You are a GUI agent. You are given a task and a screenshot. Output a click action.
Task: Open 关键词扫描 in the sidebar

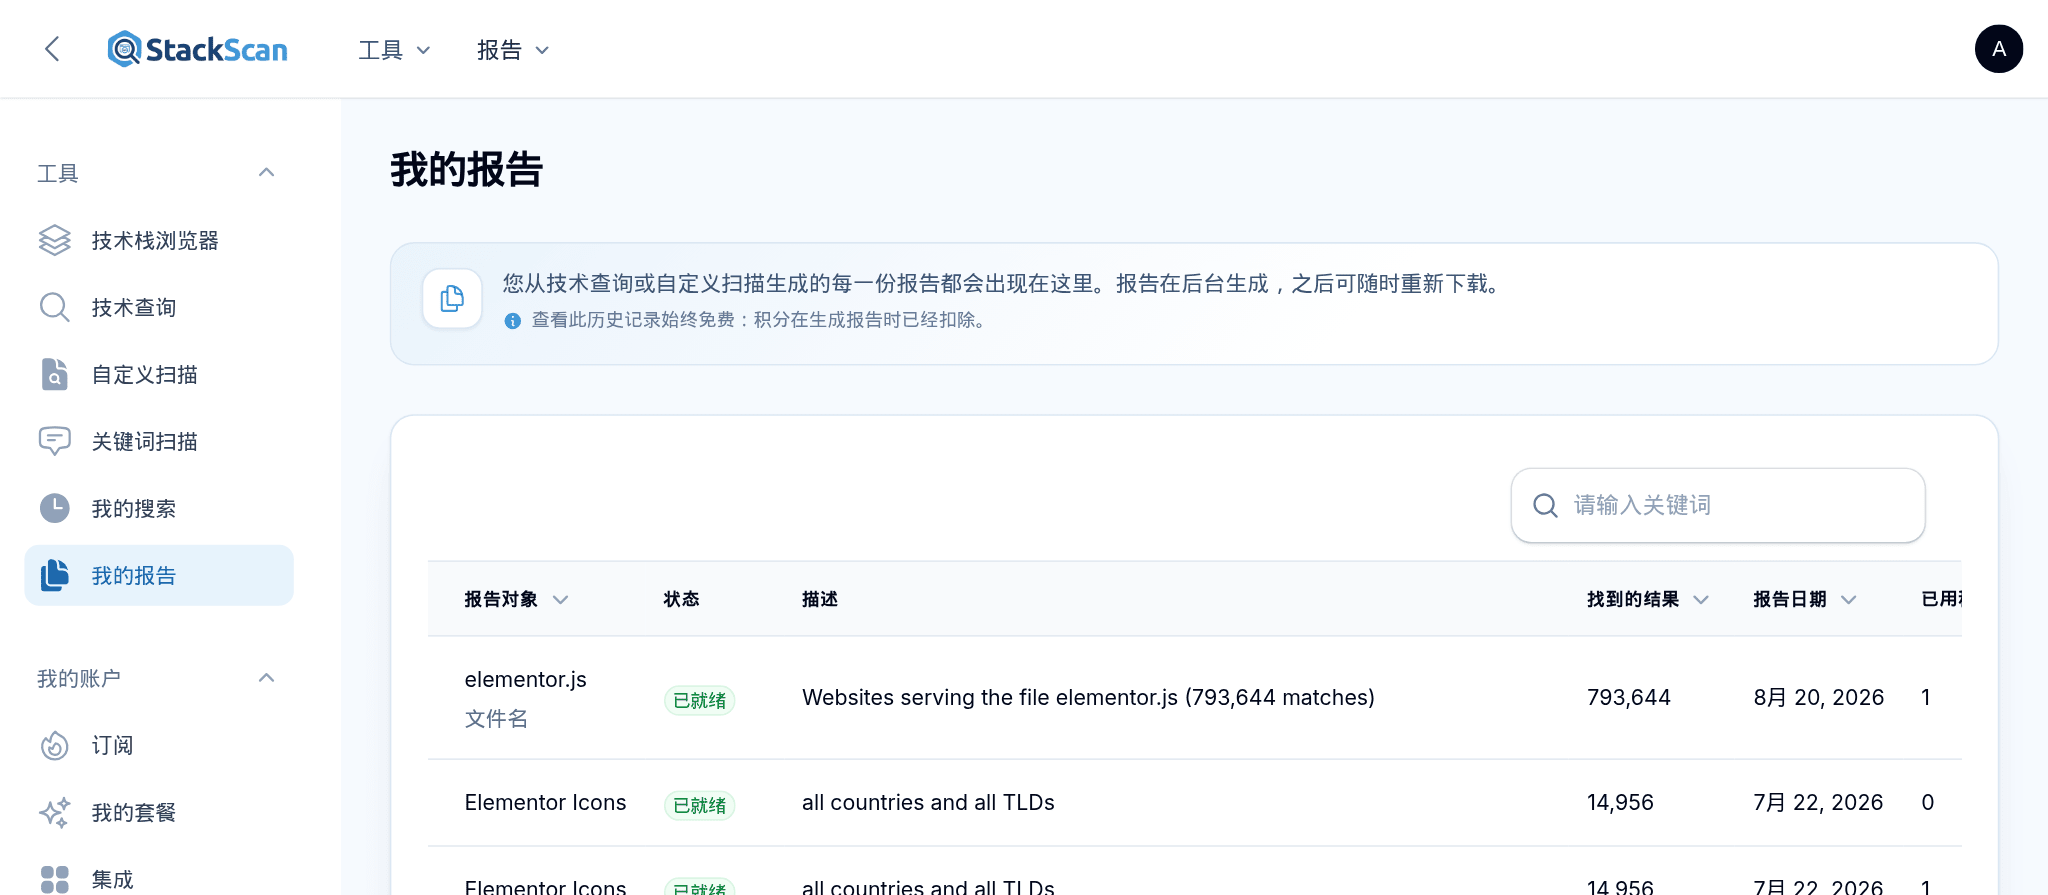(159, 441)
